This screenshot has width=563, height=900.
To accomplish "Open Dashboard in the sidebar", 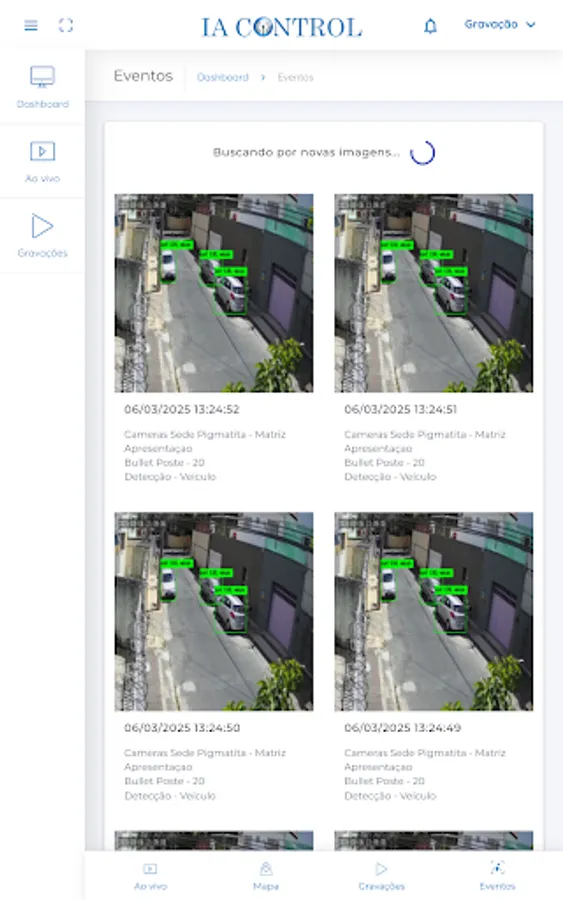I will click(42, 87).
